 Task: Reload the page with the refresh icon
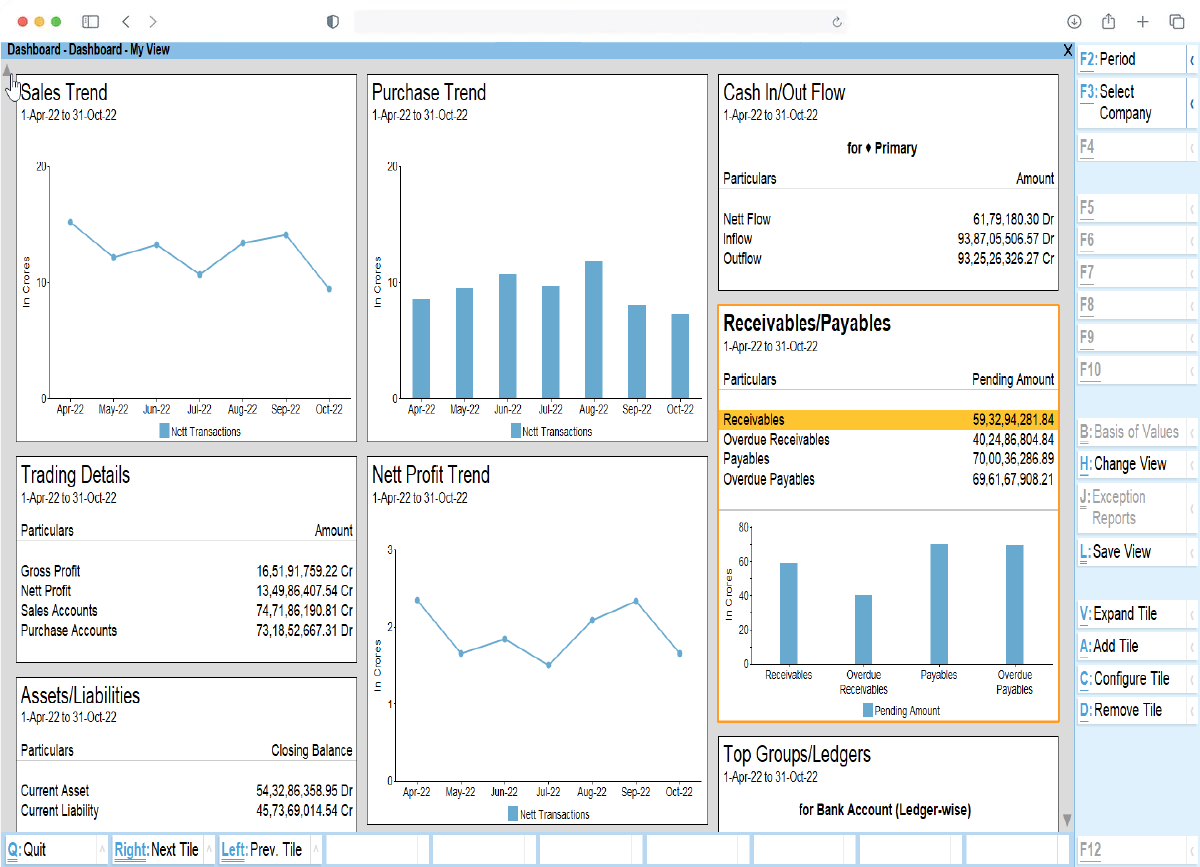point(836,22)
